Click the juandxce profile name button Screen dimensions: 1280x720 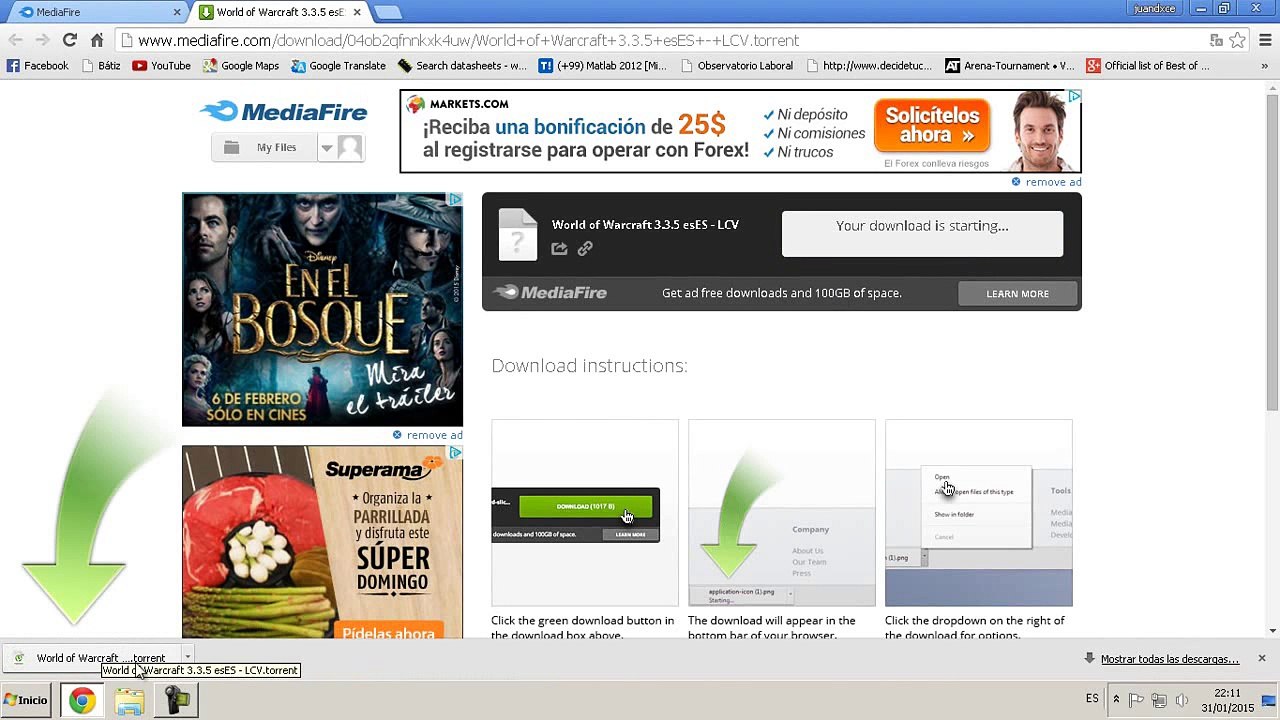coord(1155,9)
